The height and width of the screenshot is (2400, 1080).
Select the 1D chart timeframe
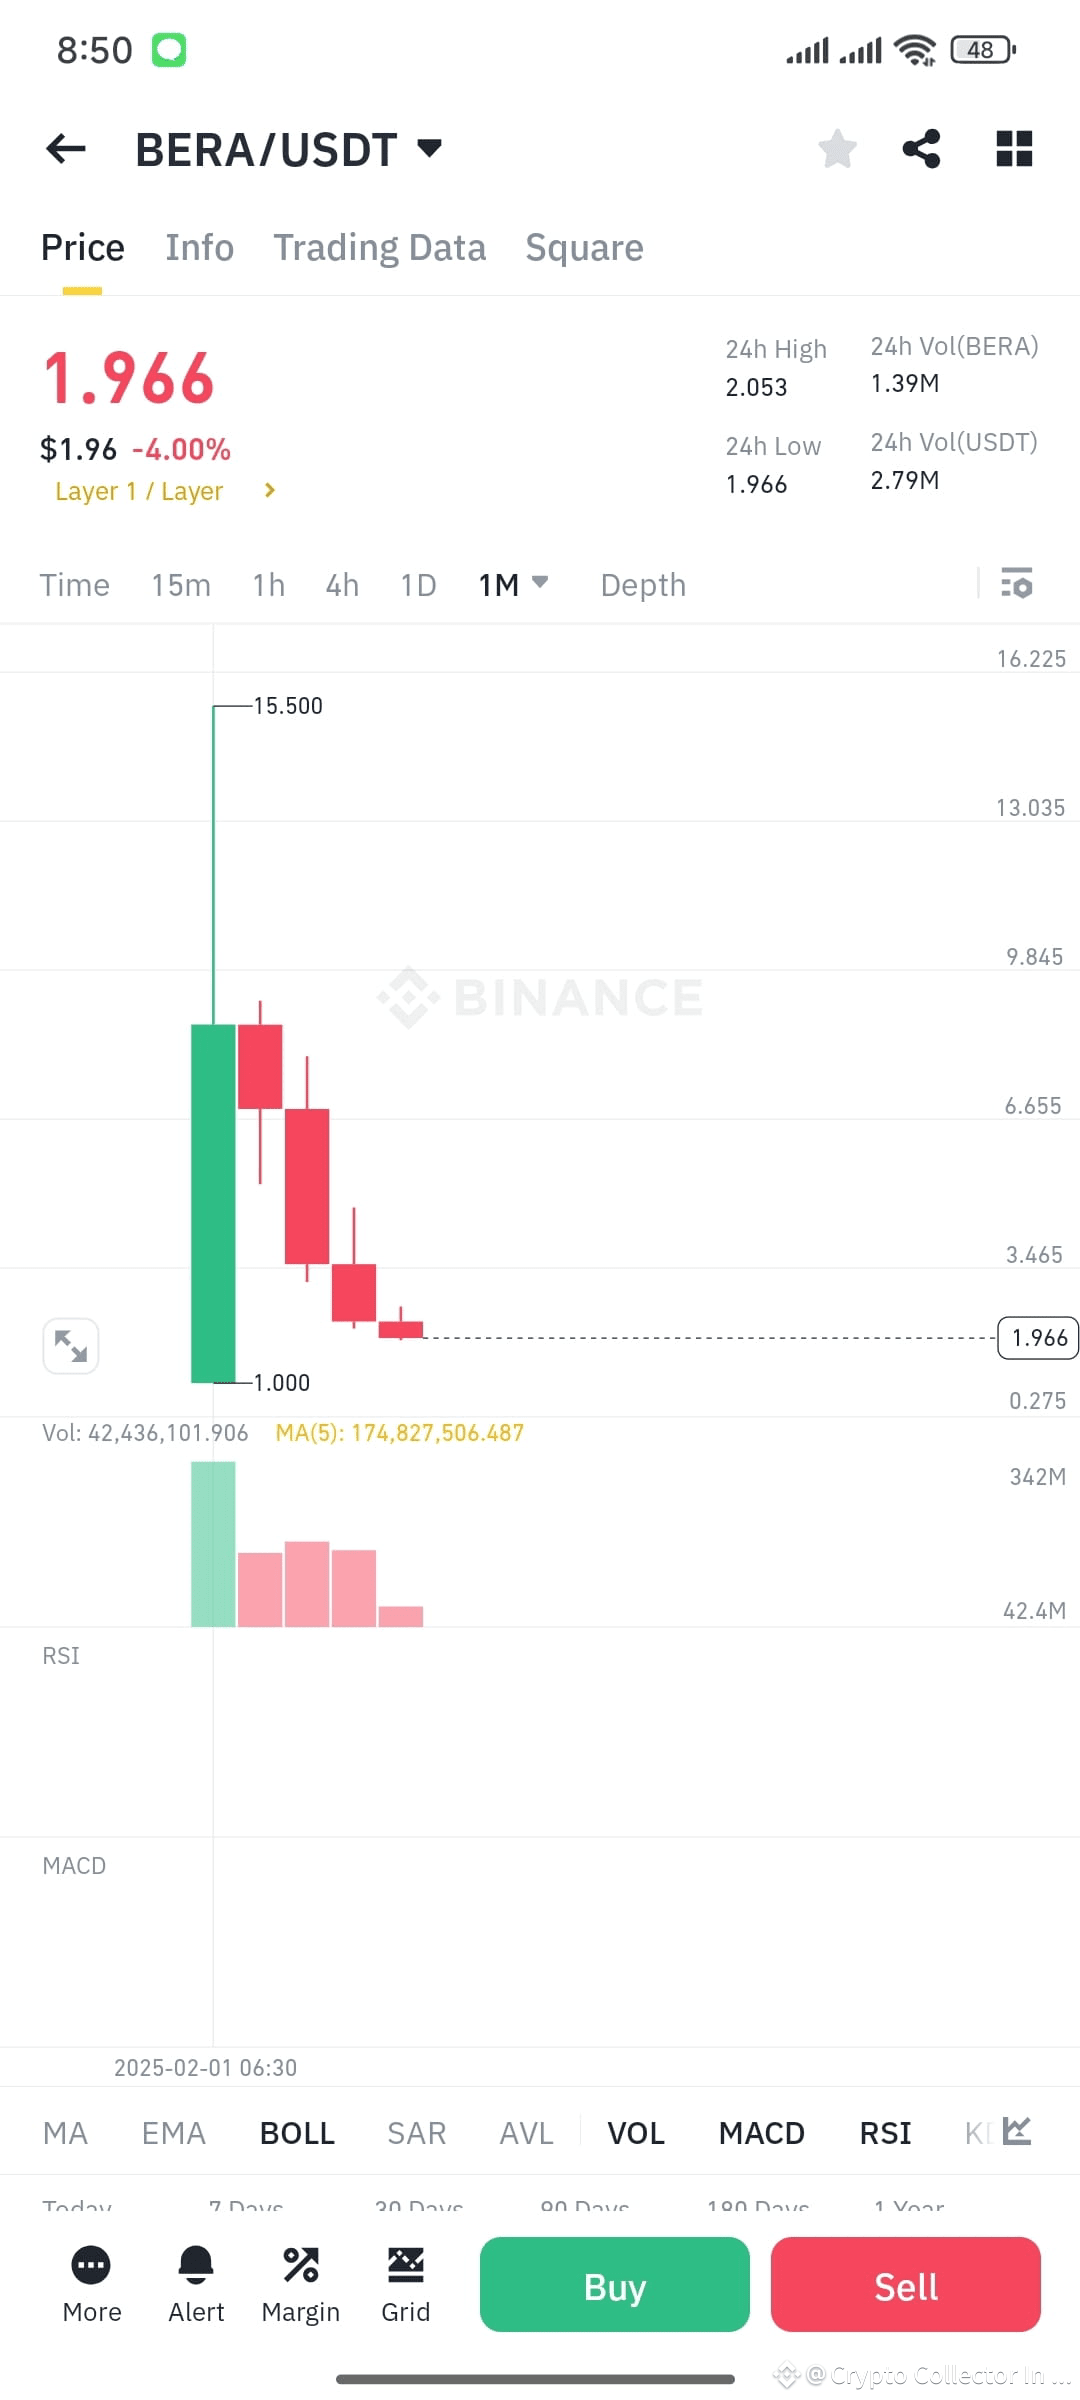click(x=418, y=584)
